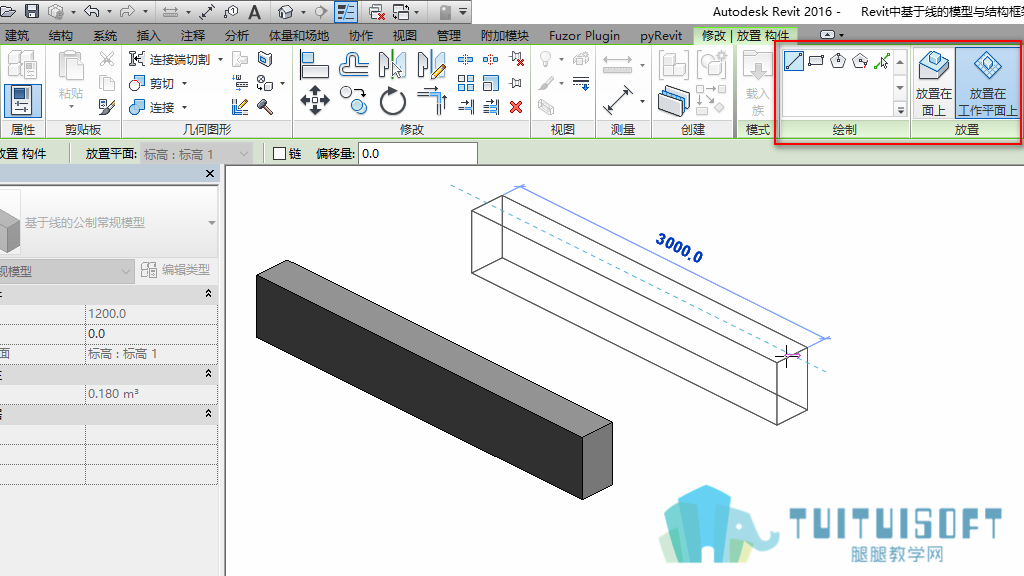Screen dimensions: 1024x576
Task: Close the properties palette with the X
Action: [x=210, y=174]
